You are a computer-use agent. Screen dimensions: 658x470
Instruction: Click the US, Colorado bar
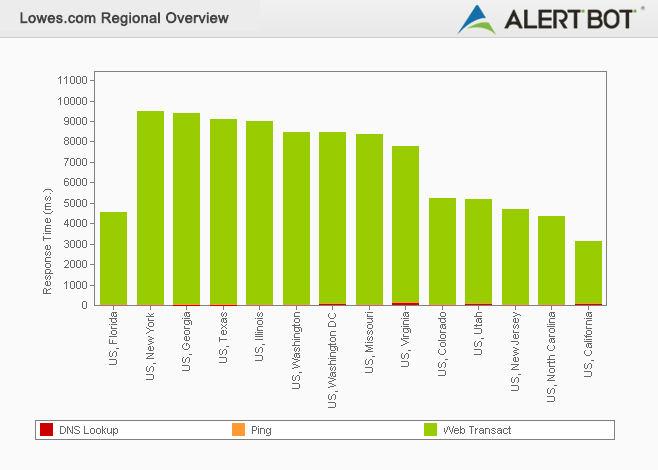click(442, 251)
